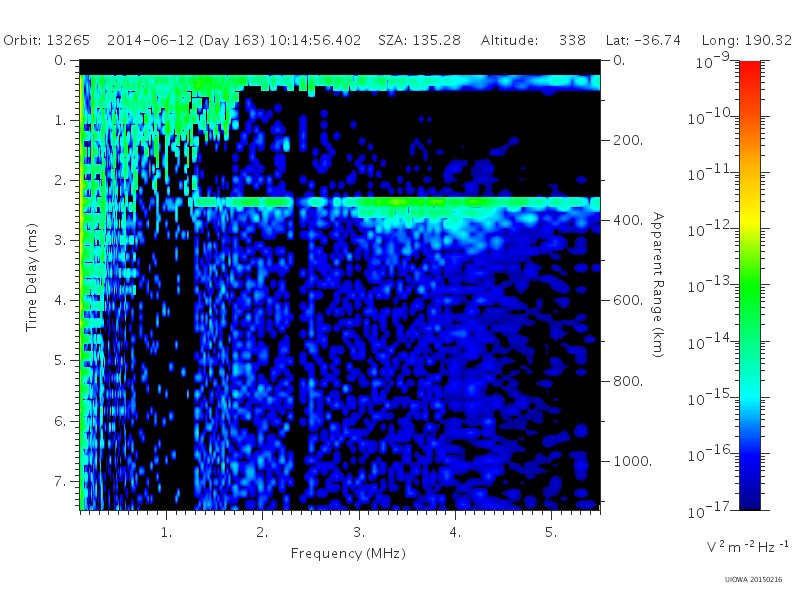Click the 10^-16 colorbar label
Viewport: 800px width, 600px height.
[x=711, y=453]
